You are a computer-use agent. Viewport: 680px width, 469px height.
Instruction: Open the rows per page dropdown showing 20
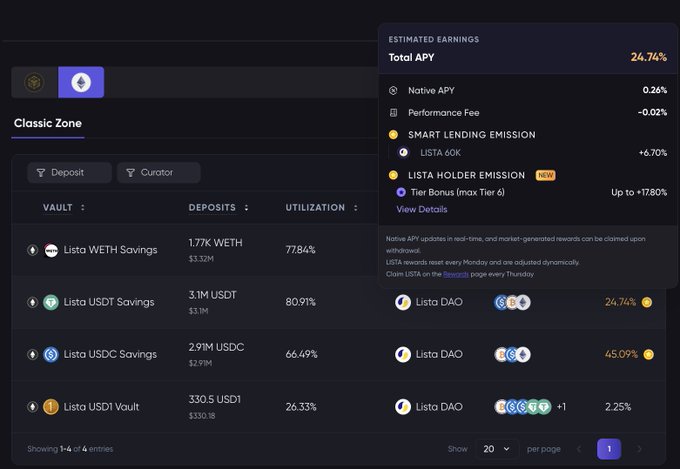point(497,449)
